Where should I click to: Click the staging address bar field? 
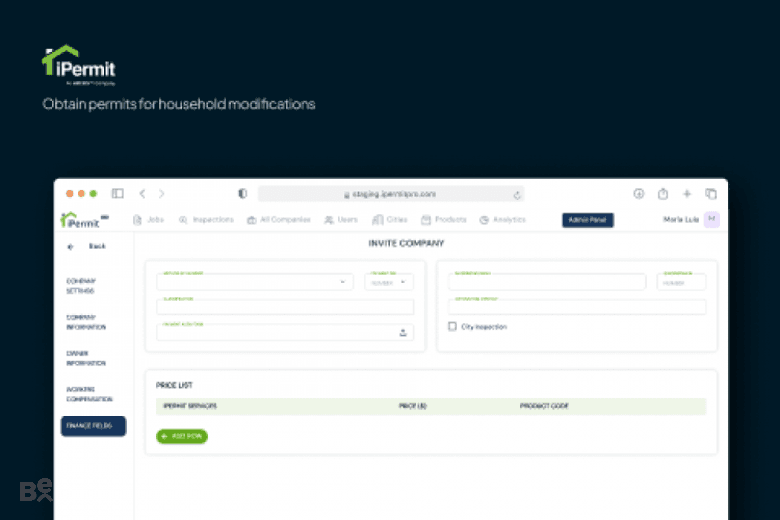tap(390, 194)
